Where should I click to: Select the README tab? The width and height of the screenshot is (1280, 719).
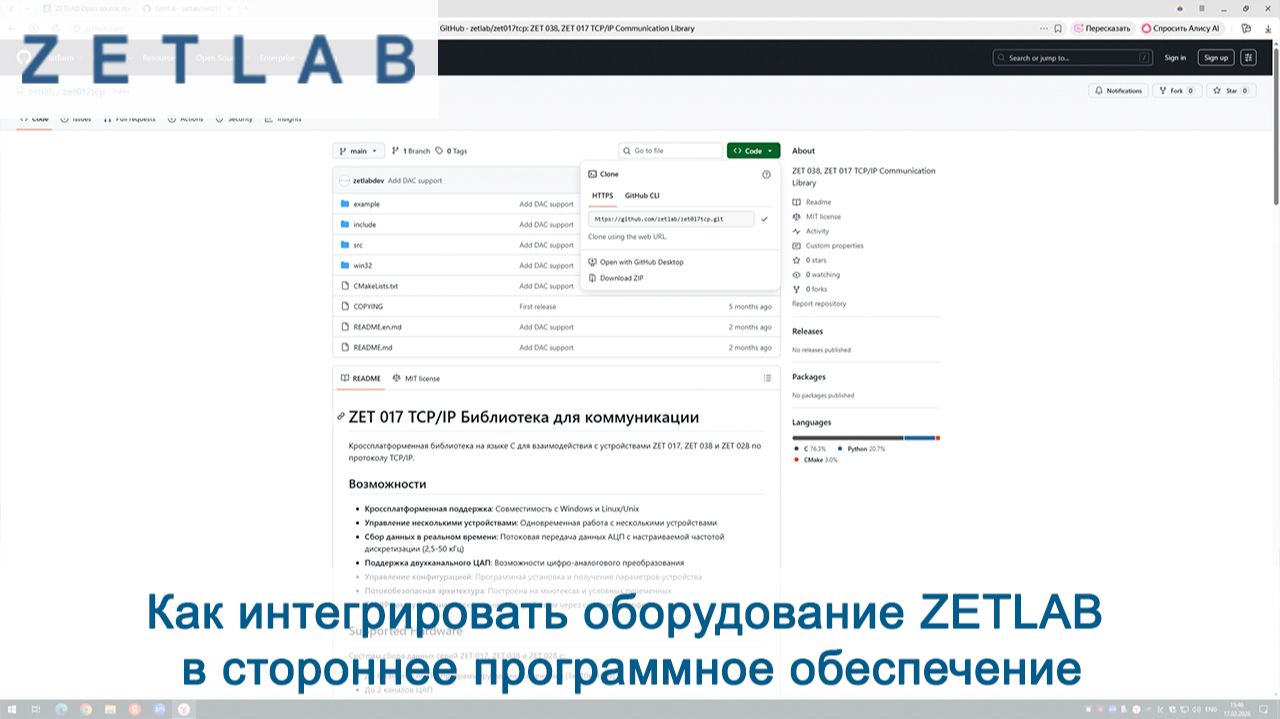[361, 378]
